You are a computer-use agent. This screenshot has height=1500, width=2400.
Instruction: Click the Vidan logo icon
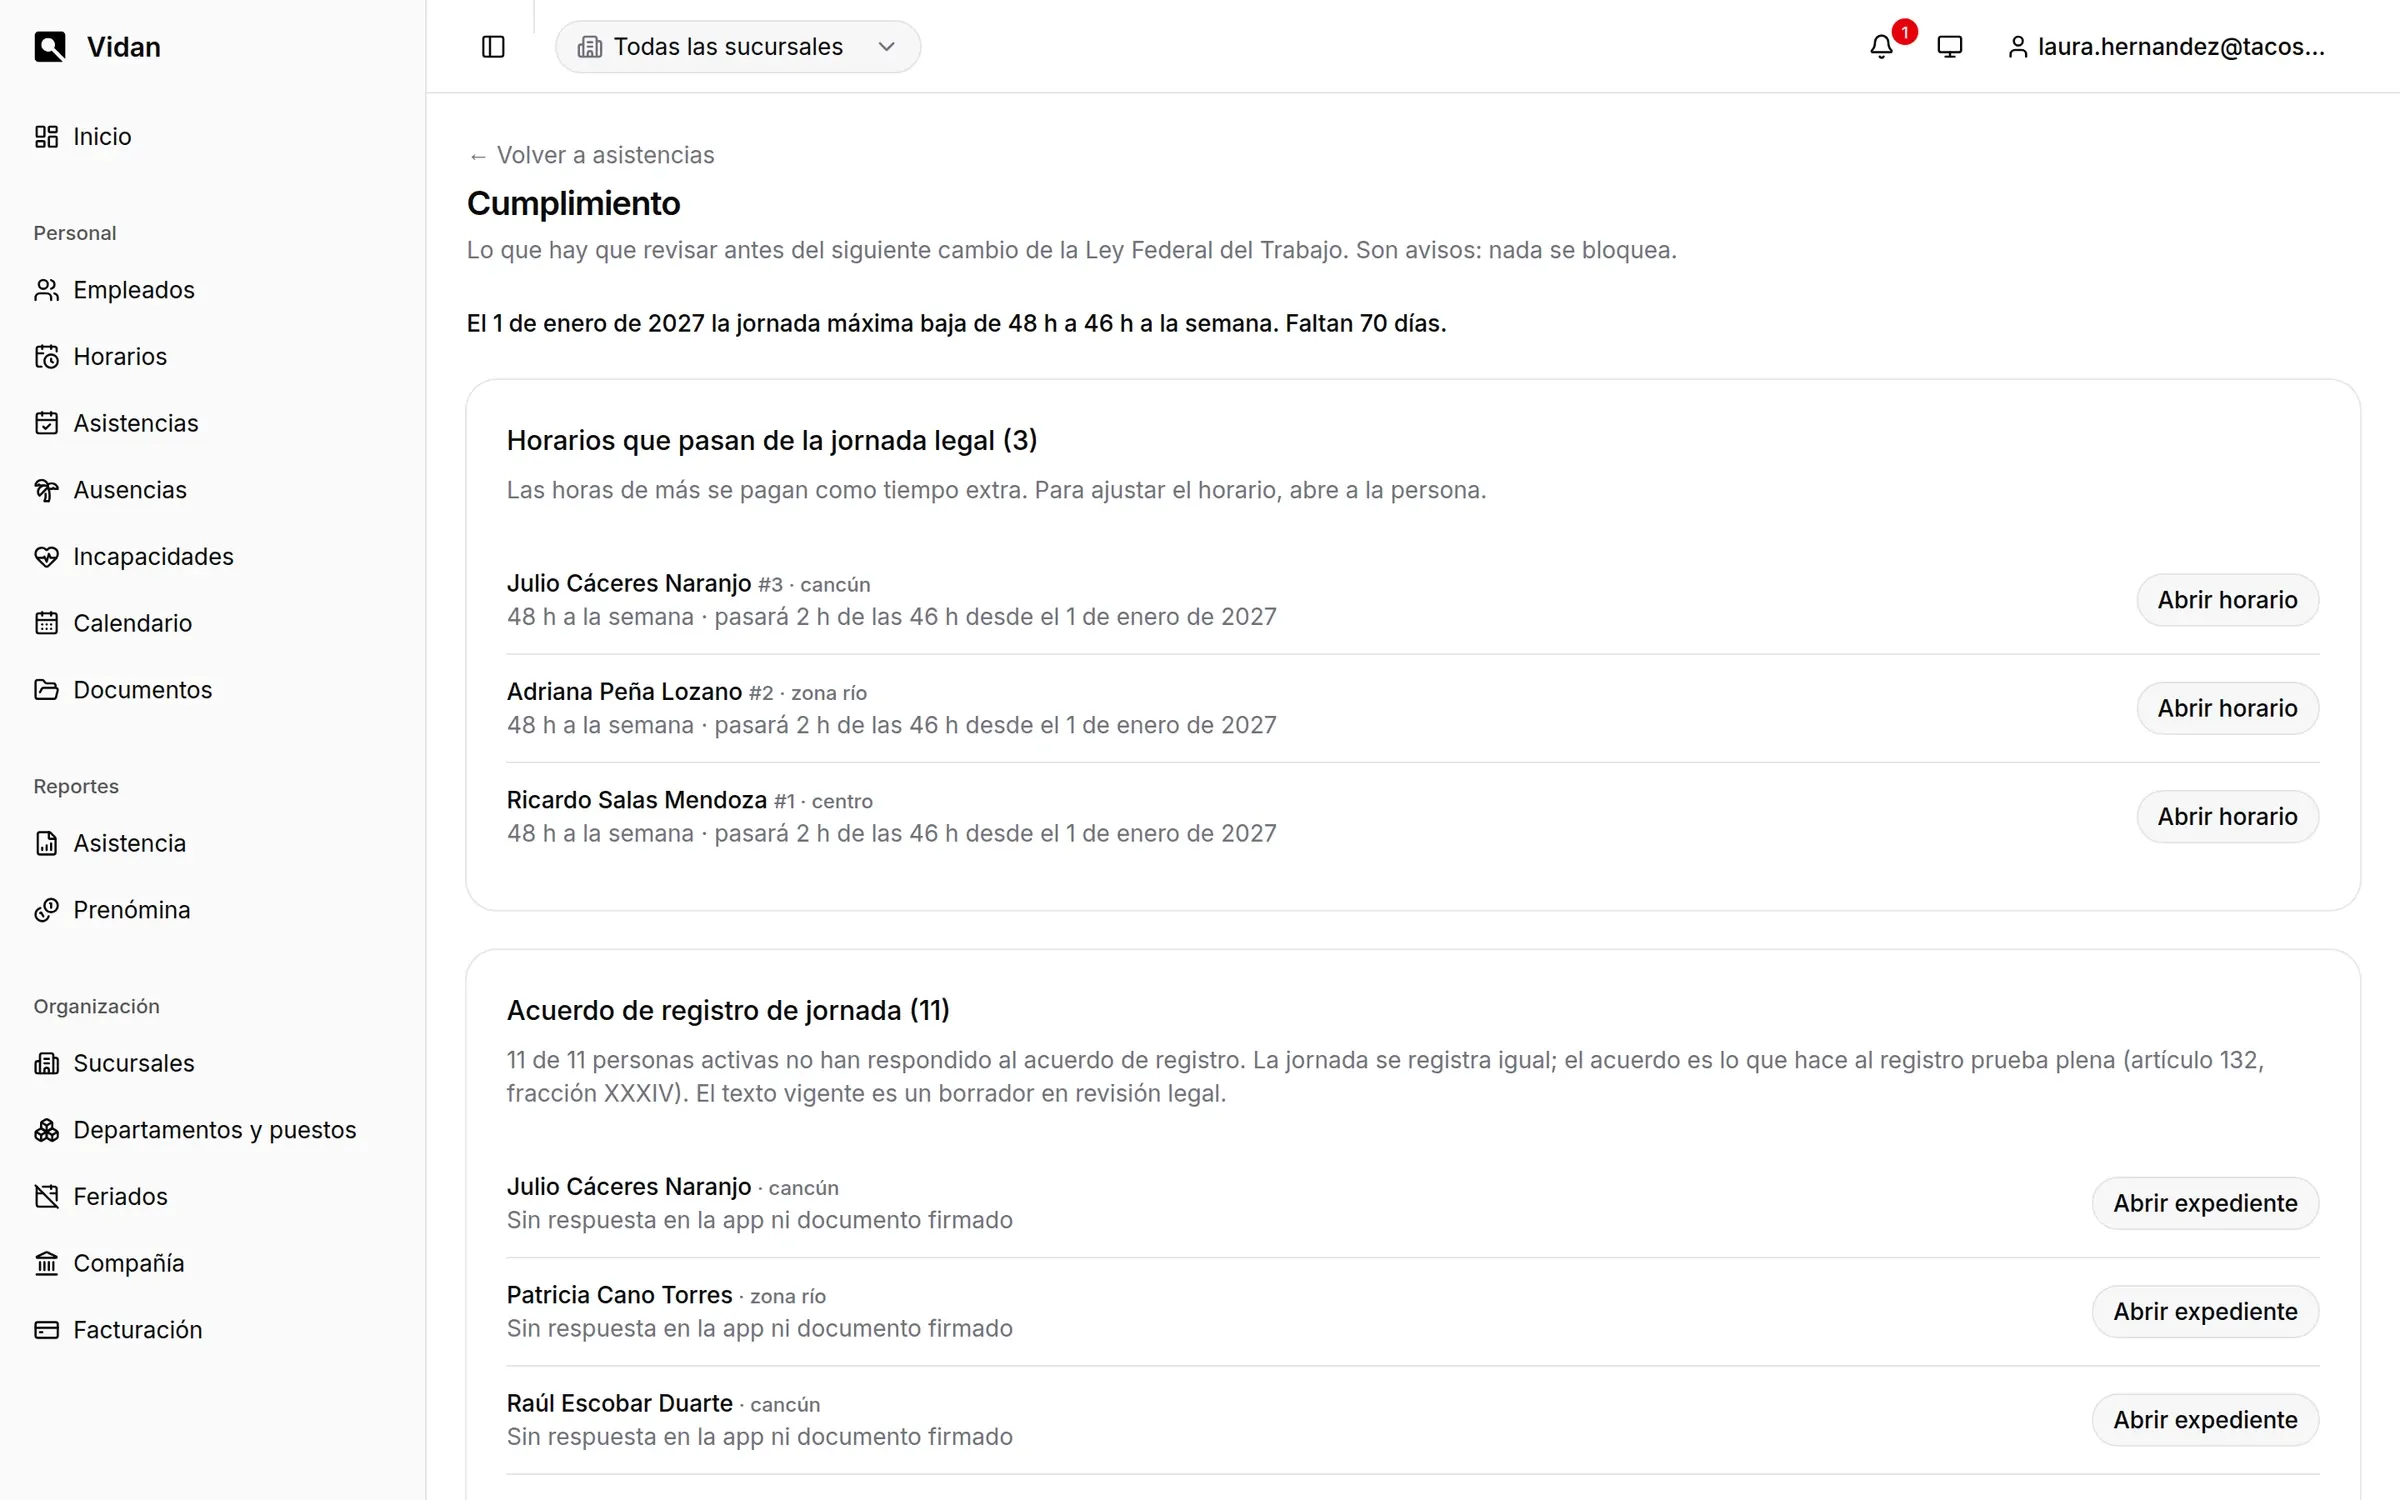click(x=49, y=47)
